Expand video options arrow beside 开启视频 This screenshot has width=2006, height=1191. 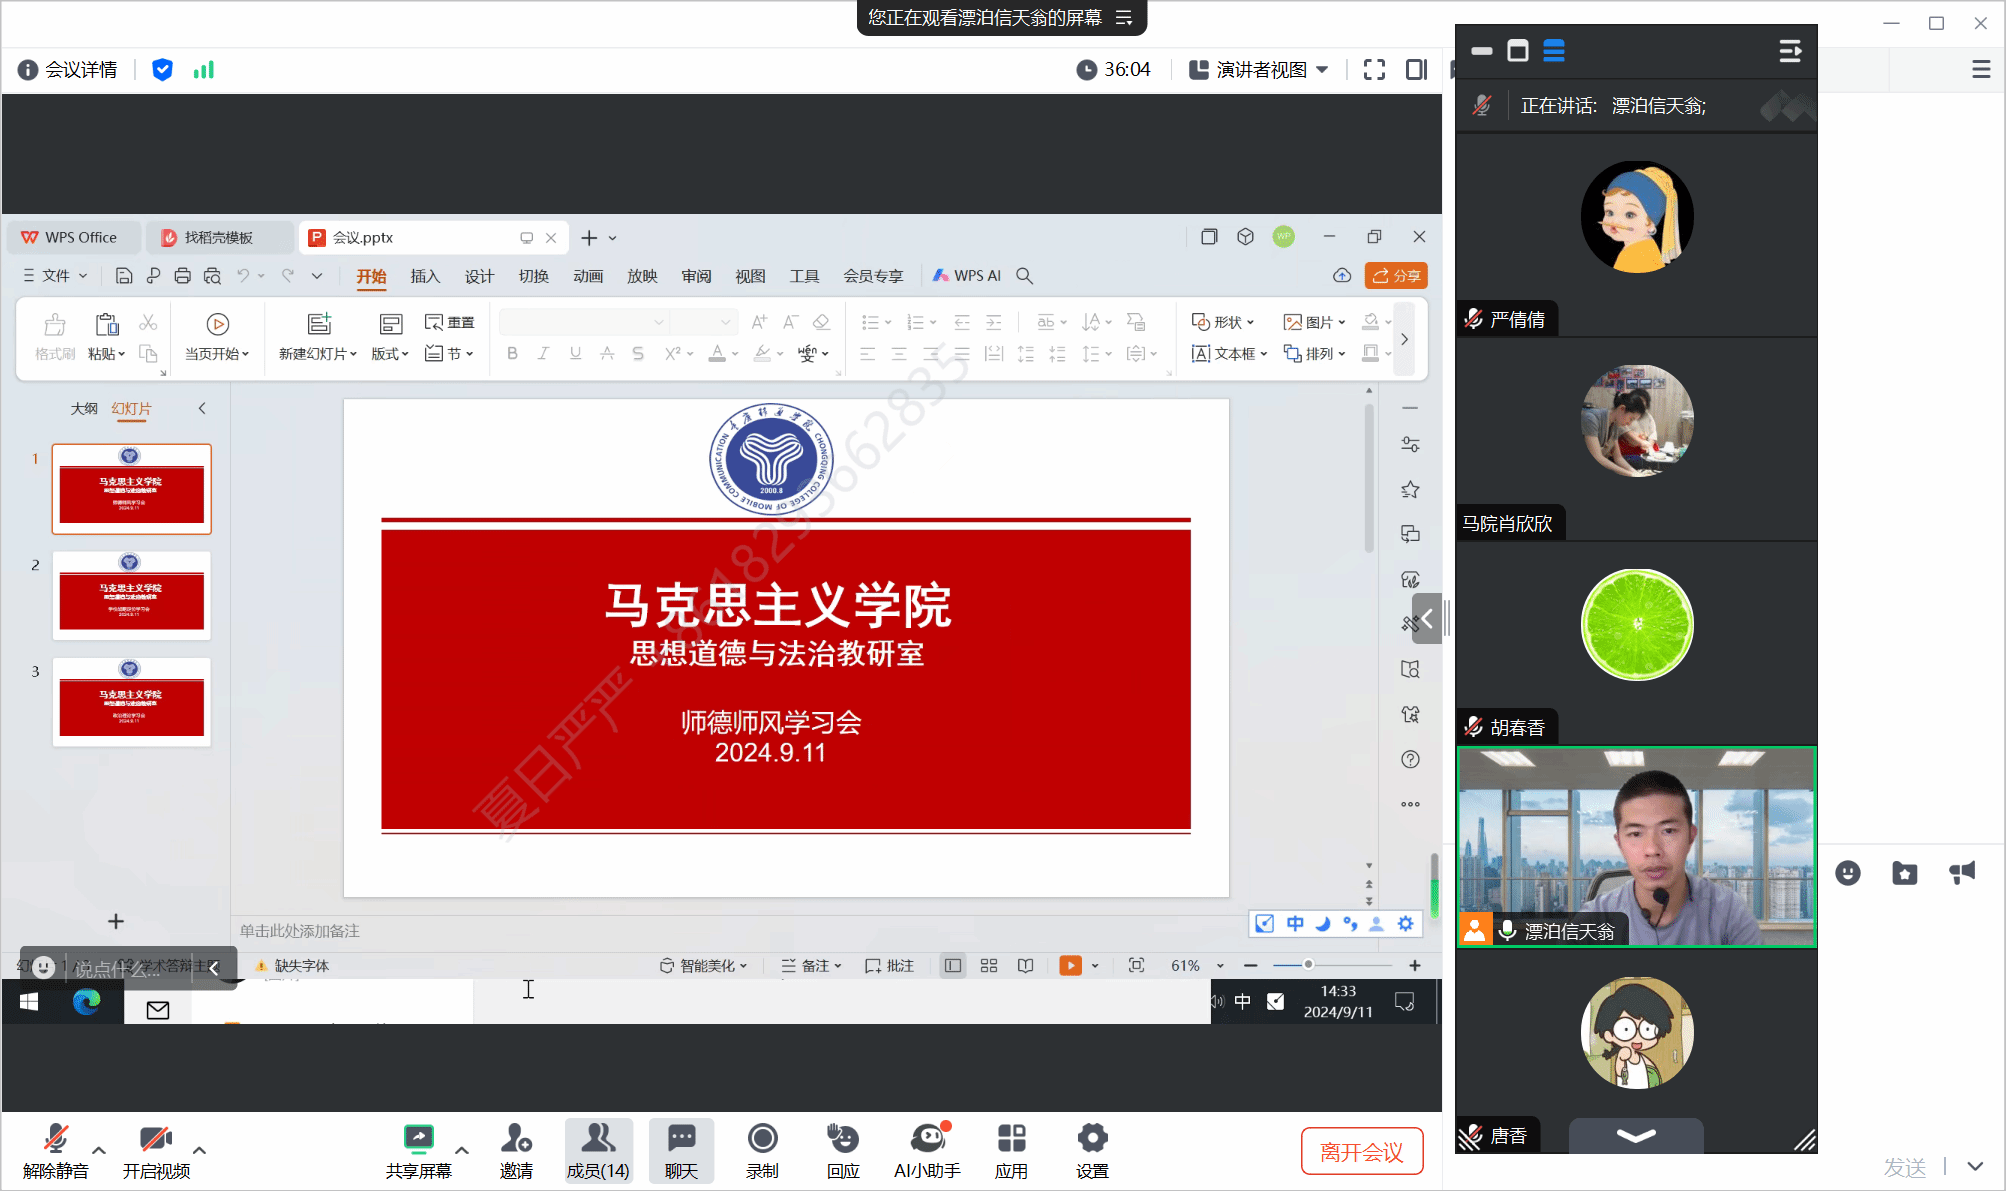click(x=199, y=1150)
